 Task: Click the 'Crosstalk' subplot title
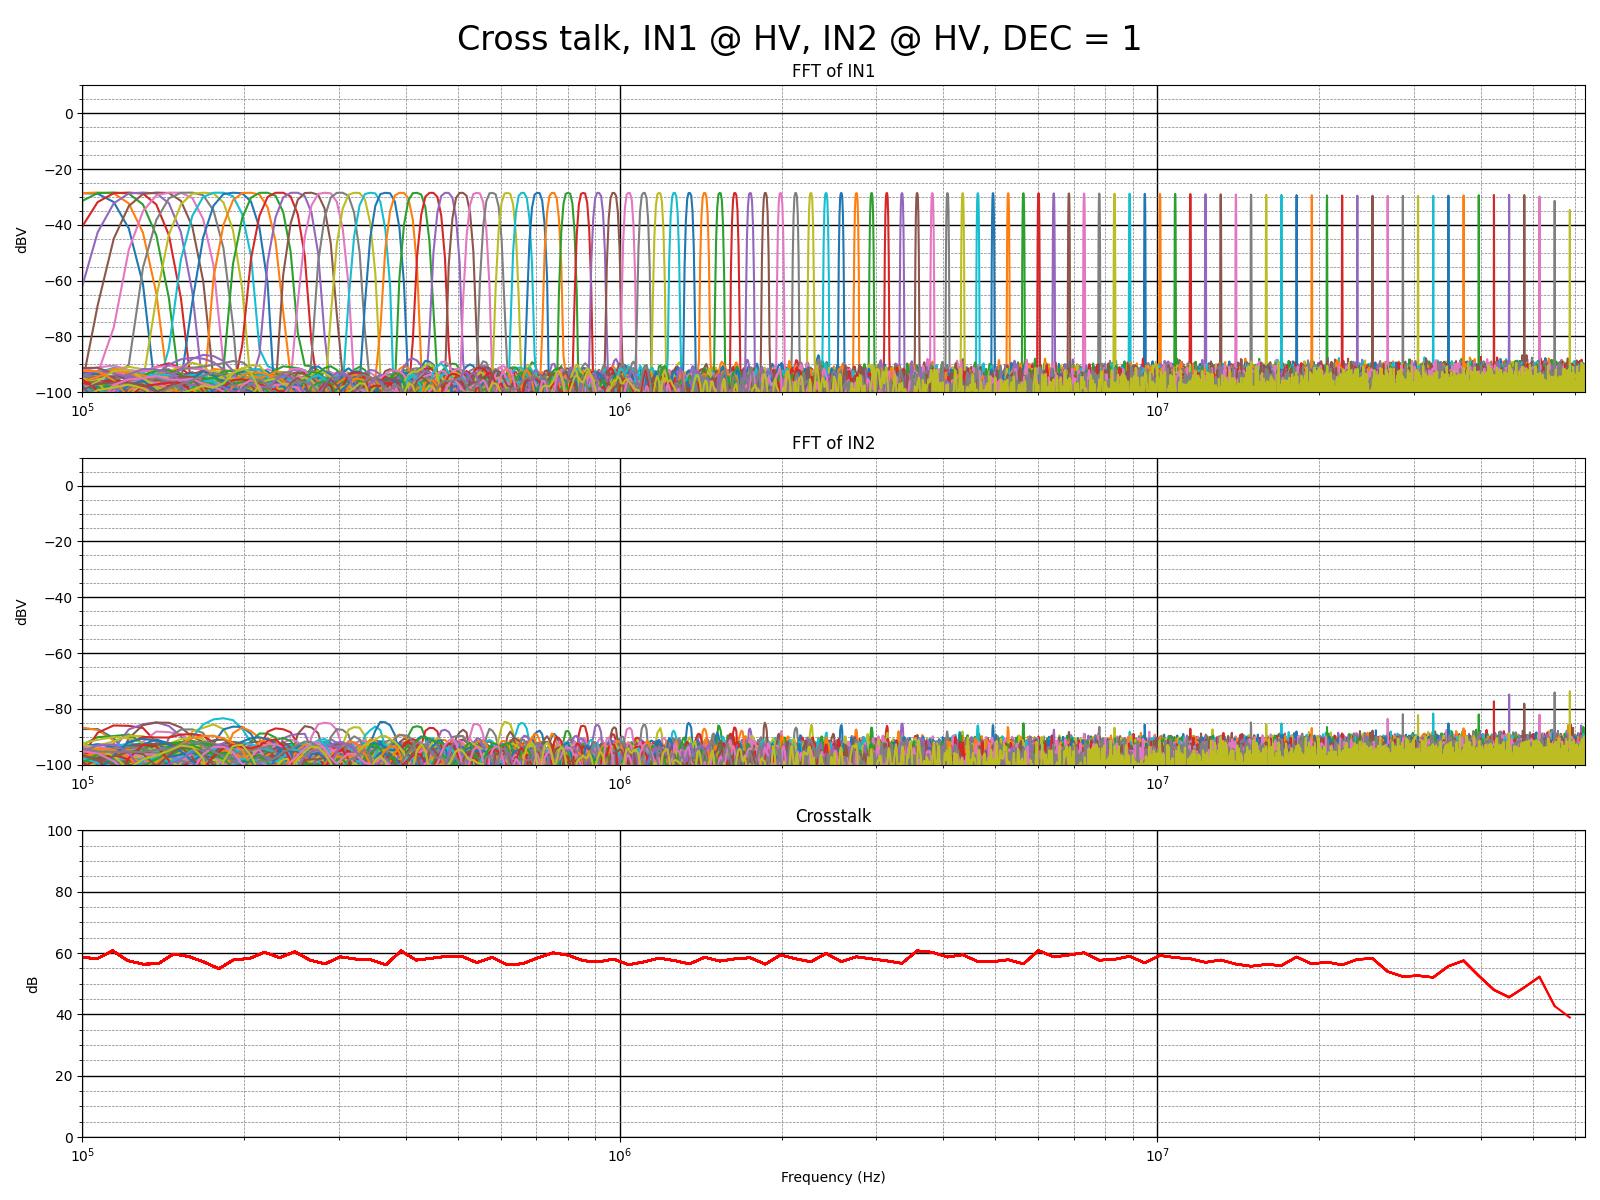(x=833, y=816)
